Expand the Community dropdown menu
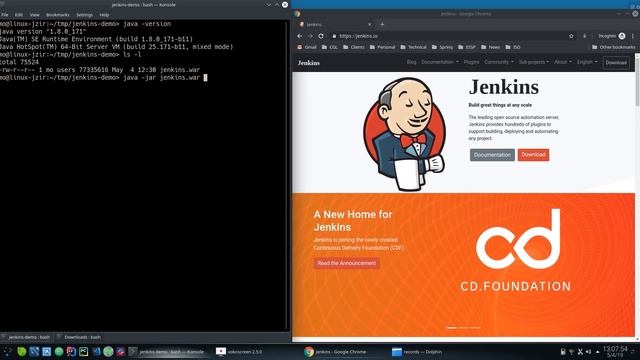 (x=499, y=62)
